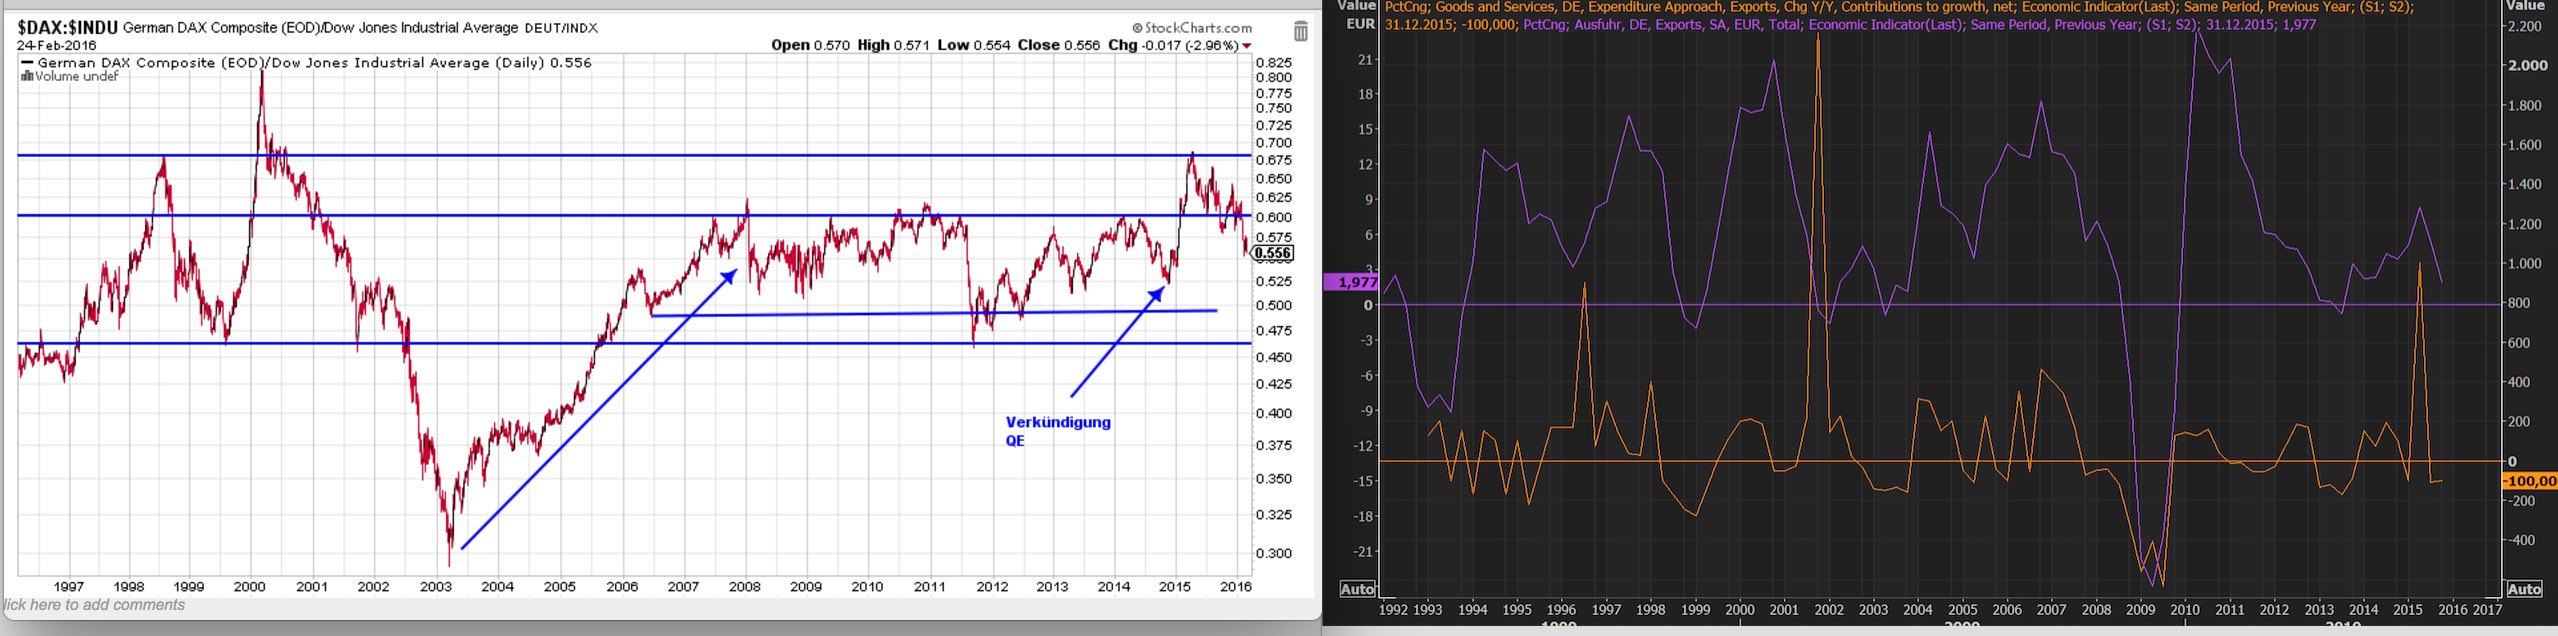This screenshot has width=2558, height=636.
Task: Click the 'click here to add comments' field
Action: click(93, 605)
